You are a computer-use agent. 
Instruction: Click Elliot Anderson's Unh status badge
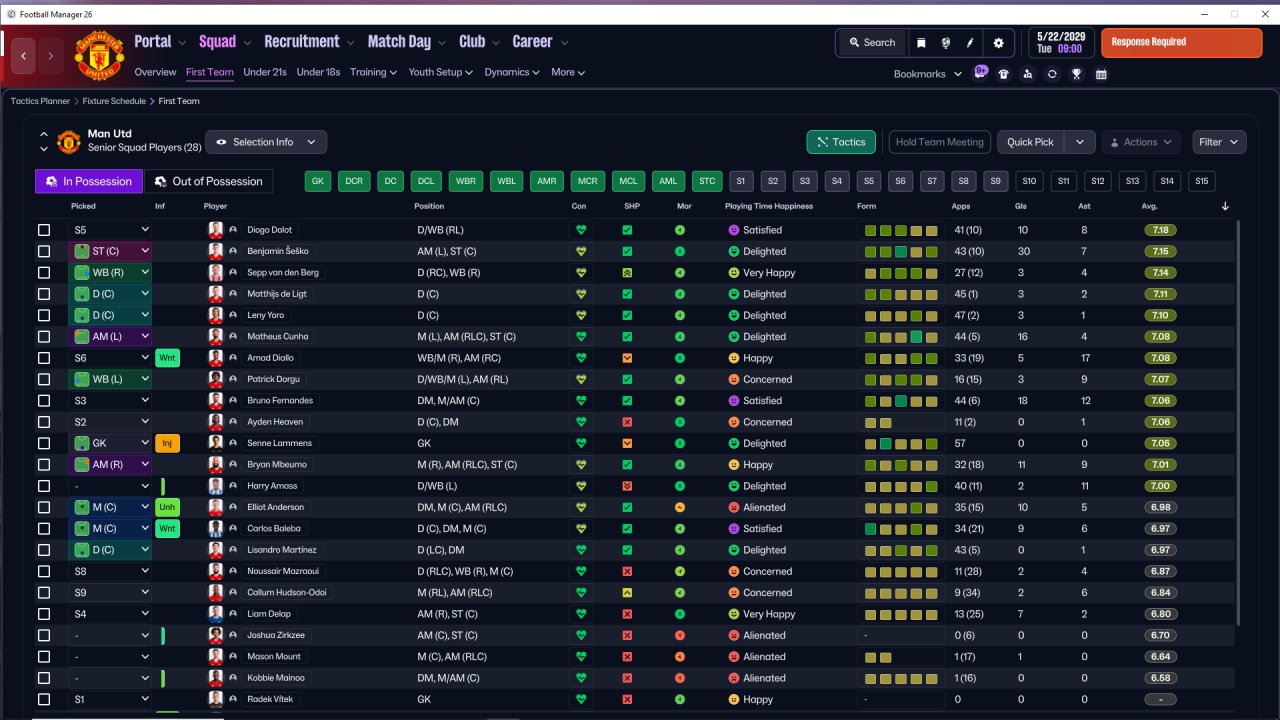[x=167, y=507]
